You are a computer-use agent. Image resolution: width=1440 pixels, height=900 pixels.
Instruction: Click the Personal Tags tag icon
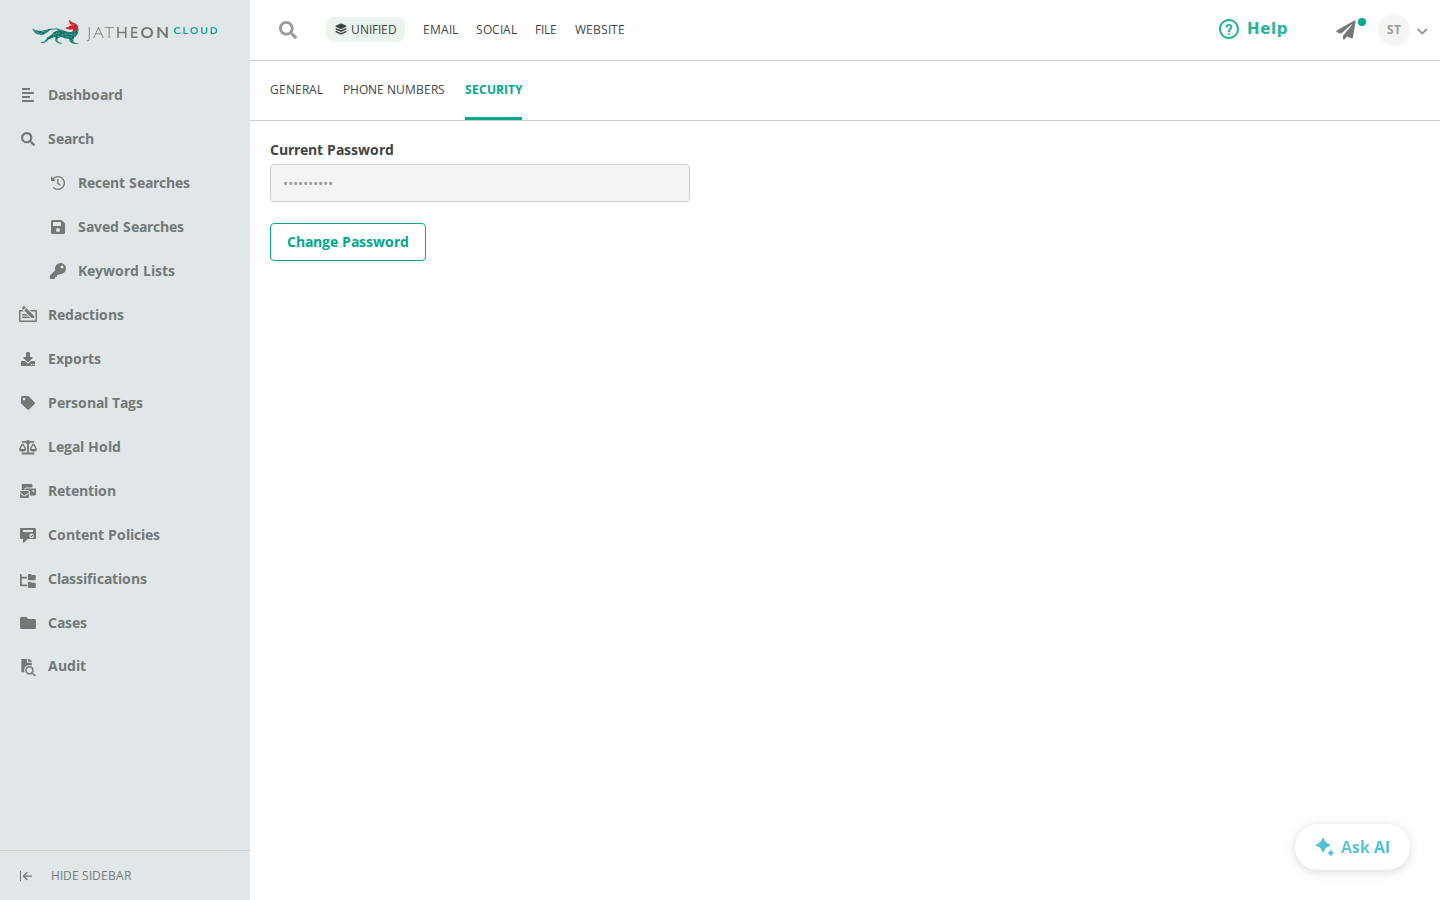pyautogui.click(x=28, y=403)
